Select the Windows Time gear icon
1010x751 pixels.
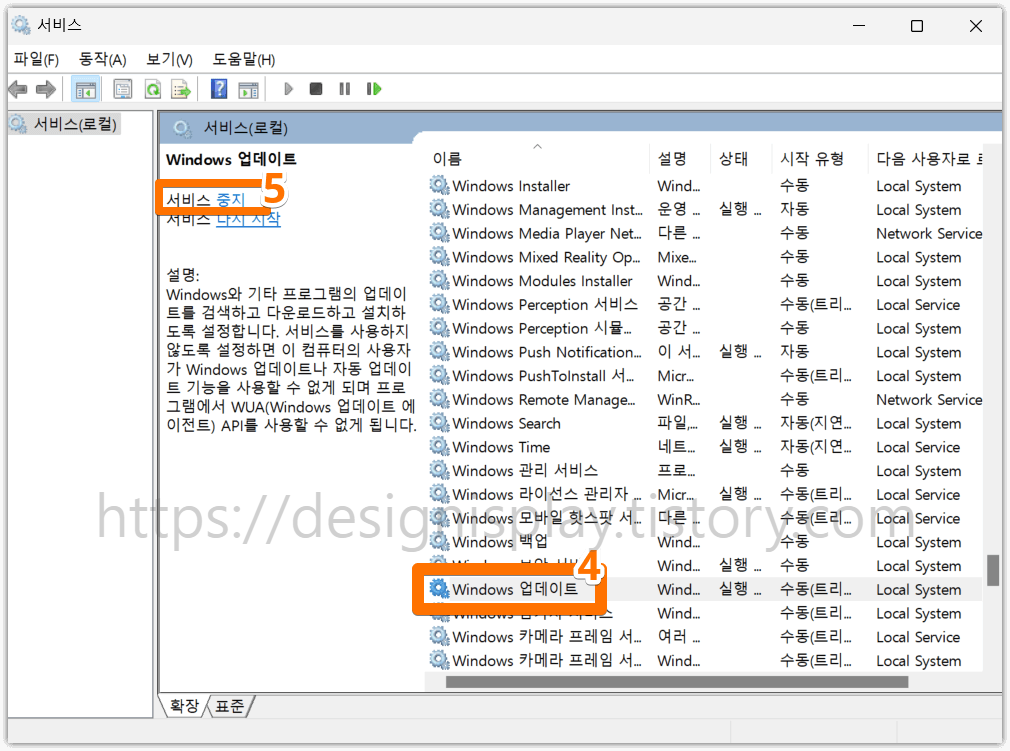(x=439, y=447)
